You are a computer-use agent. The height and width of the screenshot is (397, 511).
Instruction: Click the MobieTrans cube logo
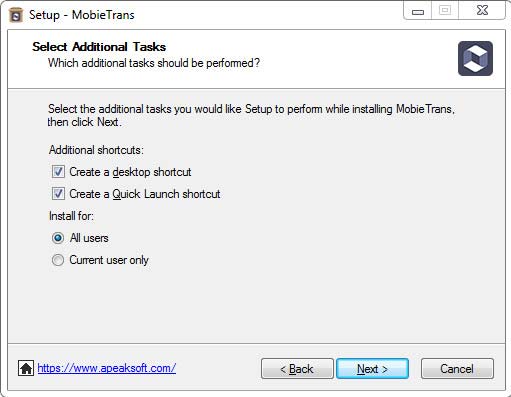475,58
